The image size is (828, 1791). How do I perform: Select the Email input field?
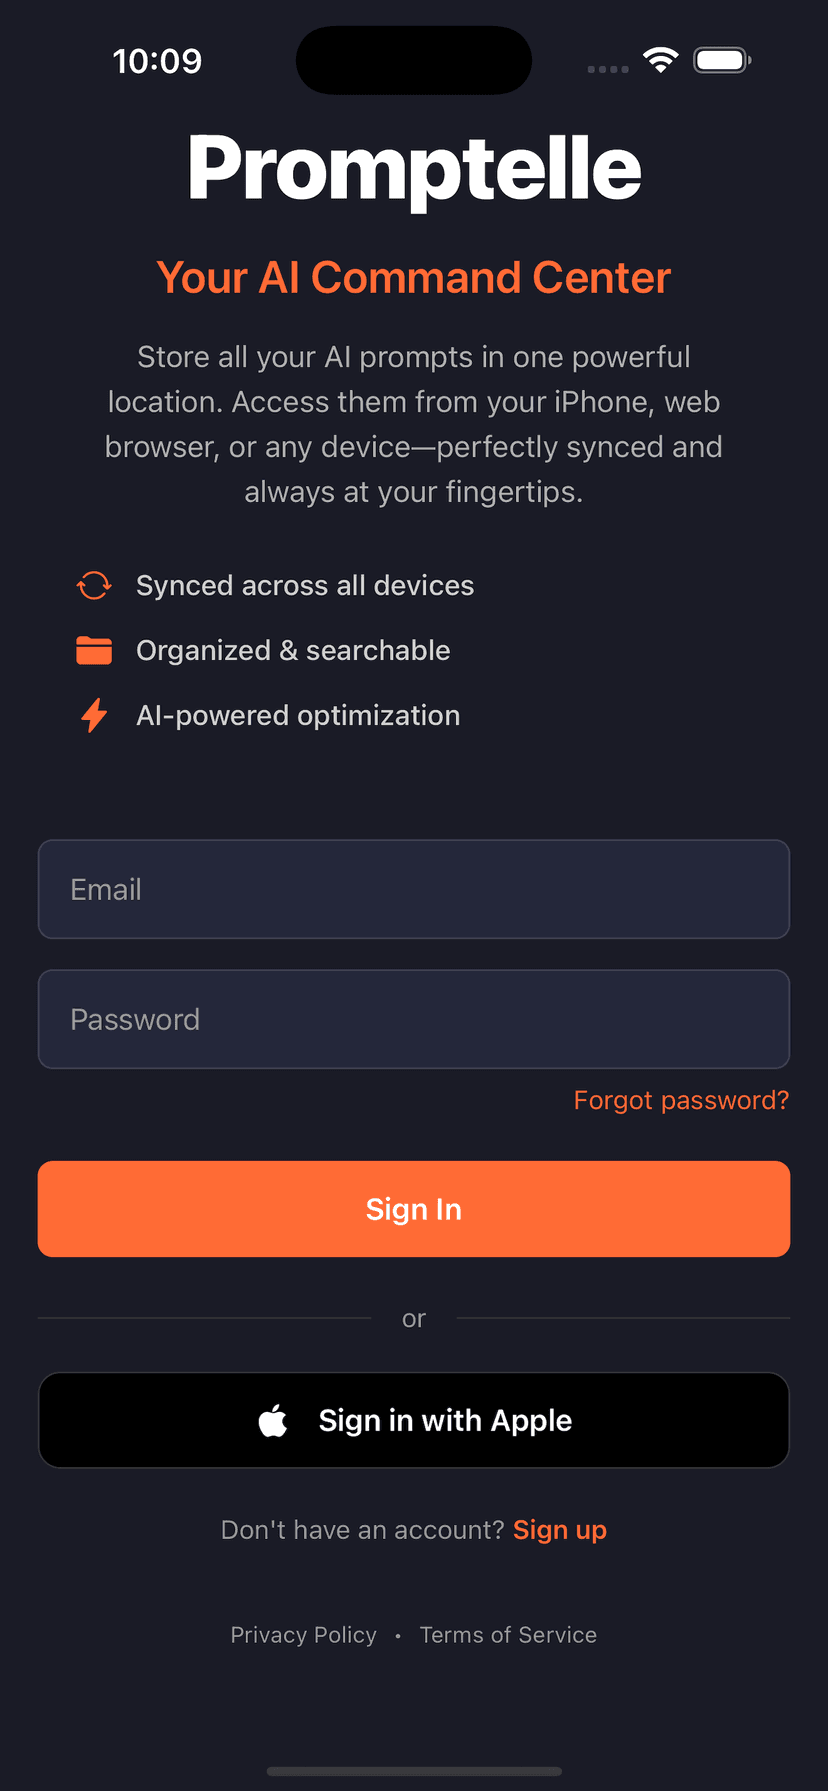[x=414, y=889]
